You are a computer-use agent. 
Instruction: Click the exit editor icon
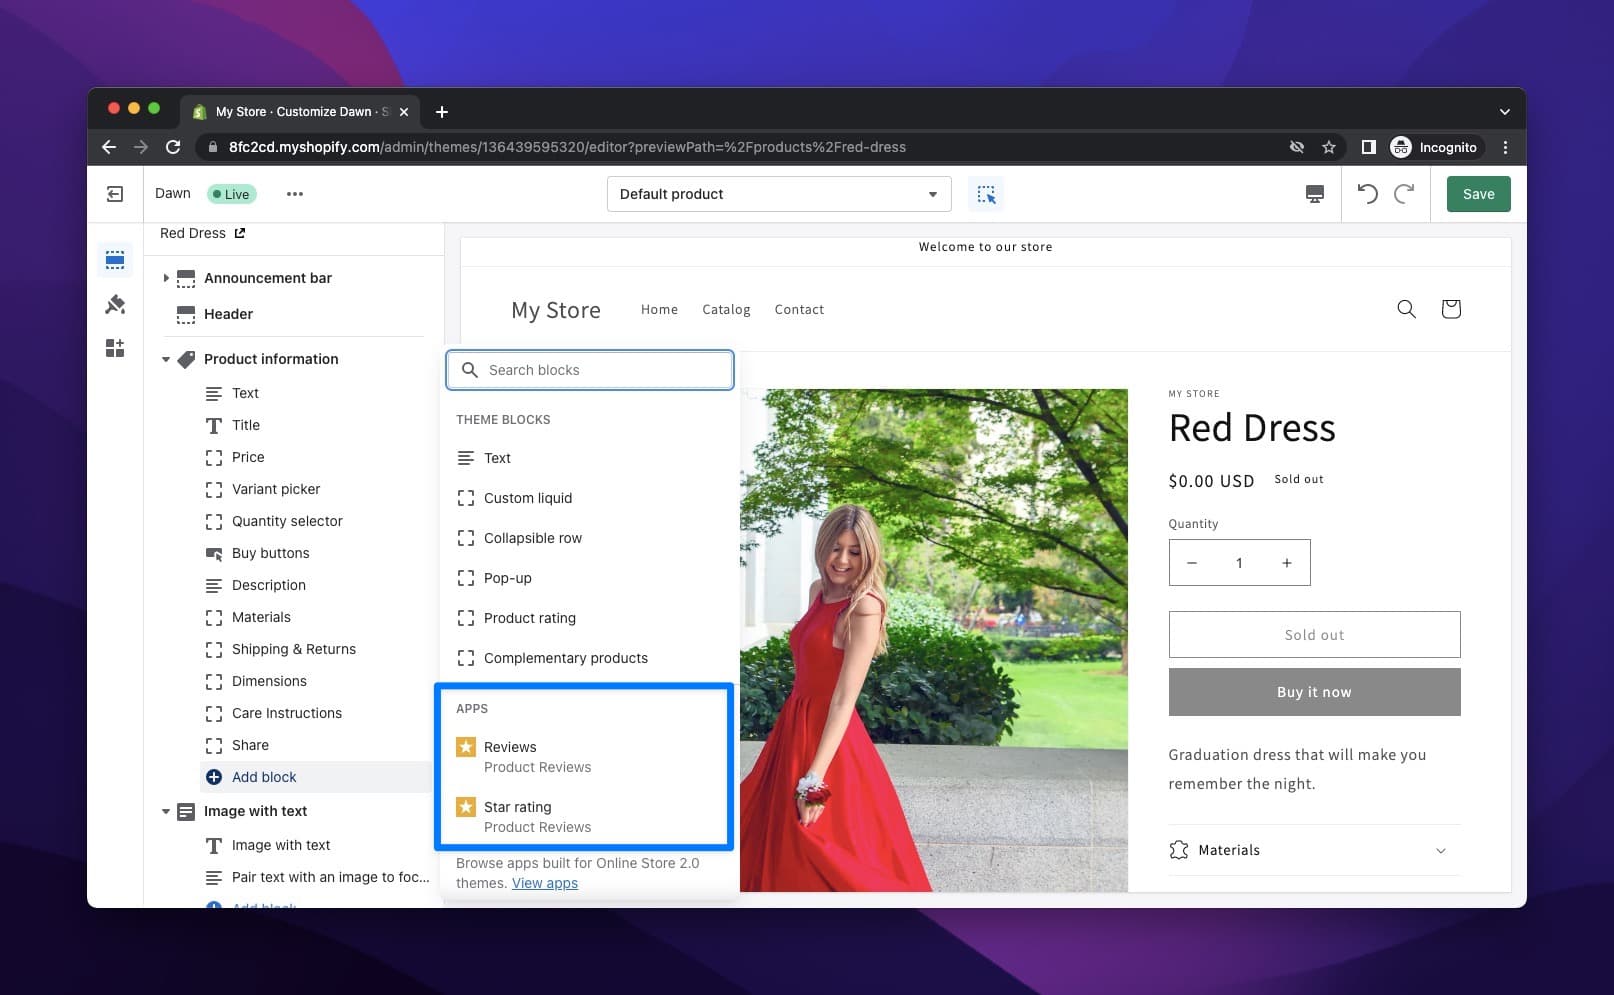[115, 194]
